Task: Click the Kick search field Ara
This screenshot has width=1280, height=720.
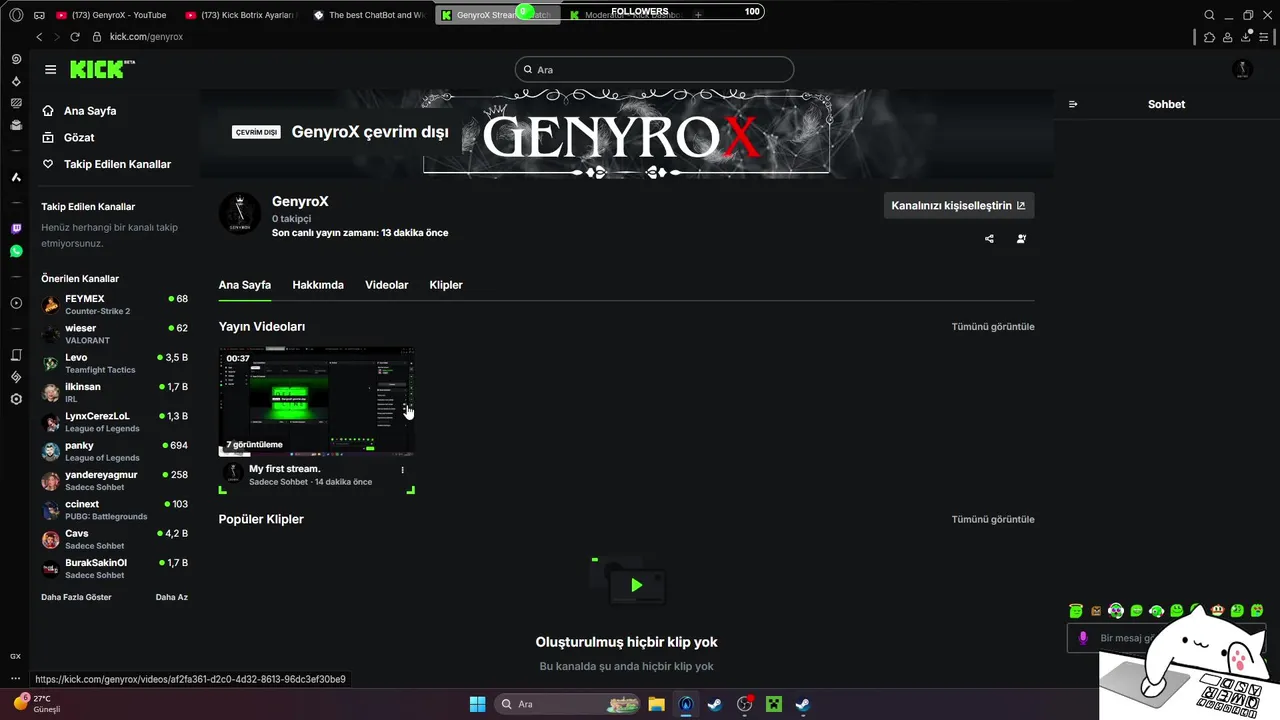Action: pos(654,70)
